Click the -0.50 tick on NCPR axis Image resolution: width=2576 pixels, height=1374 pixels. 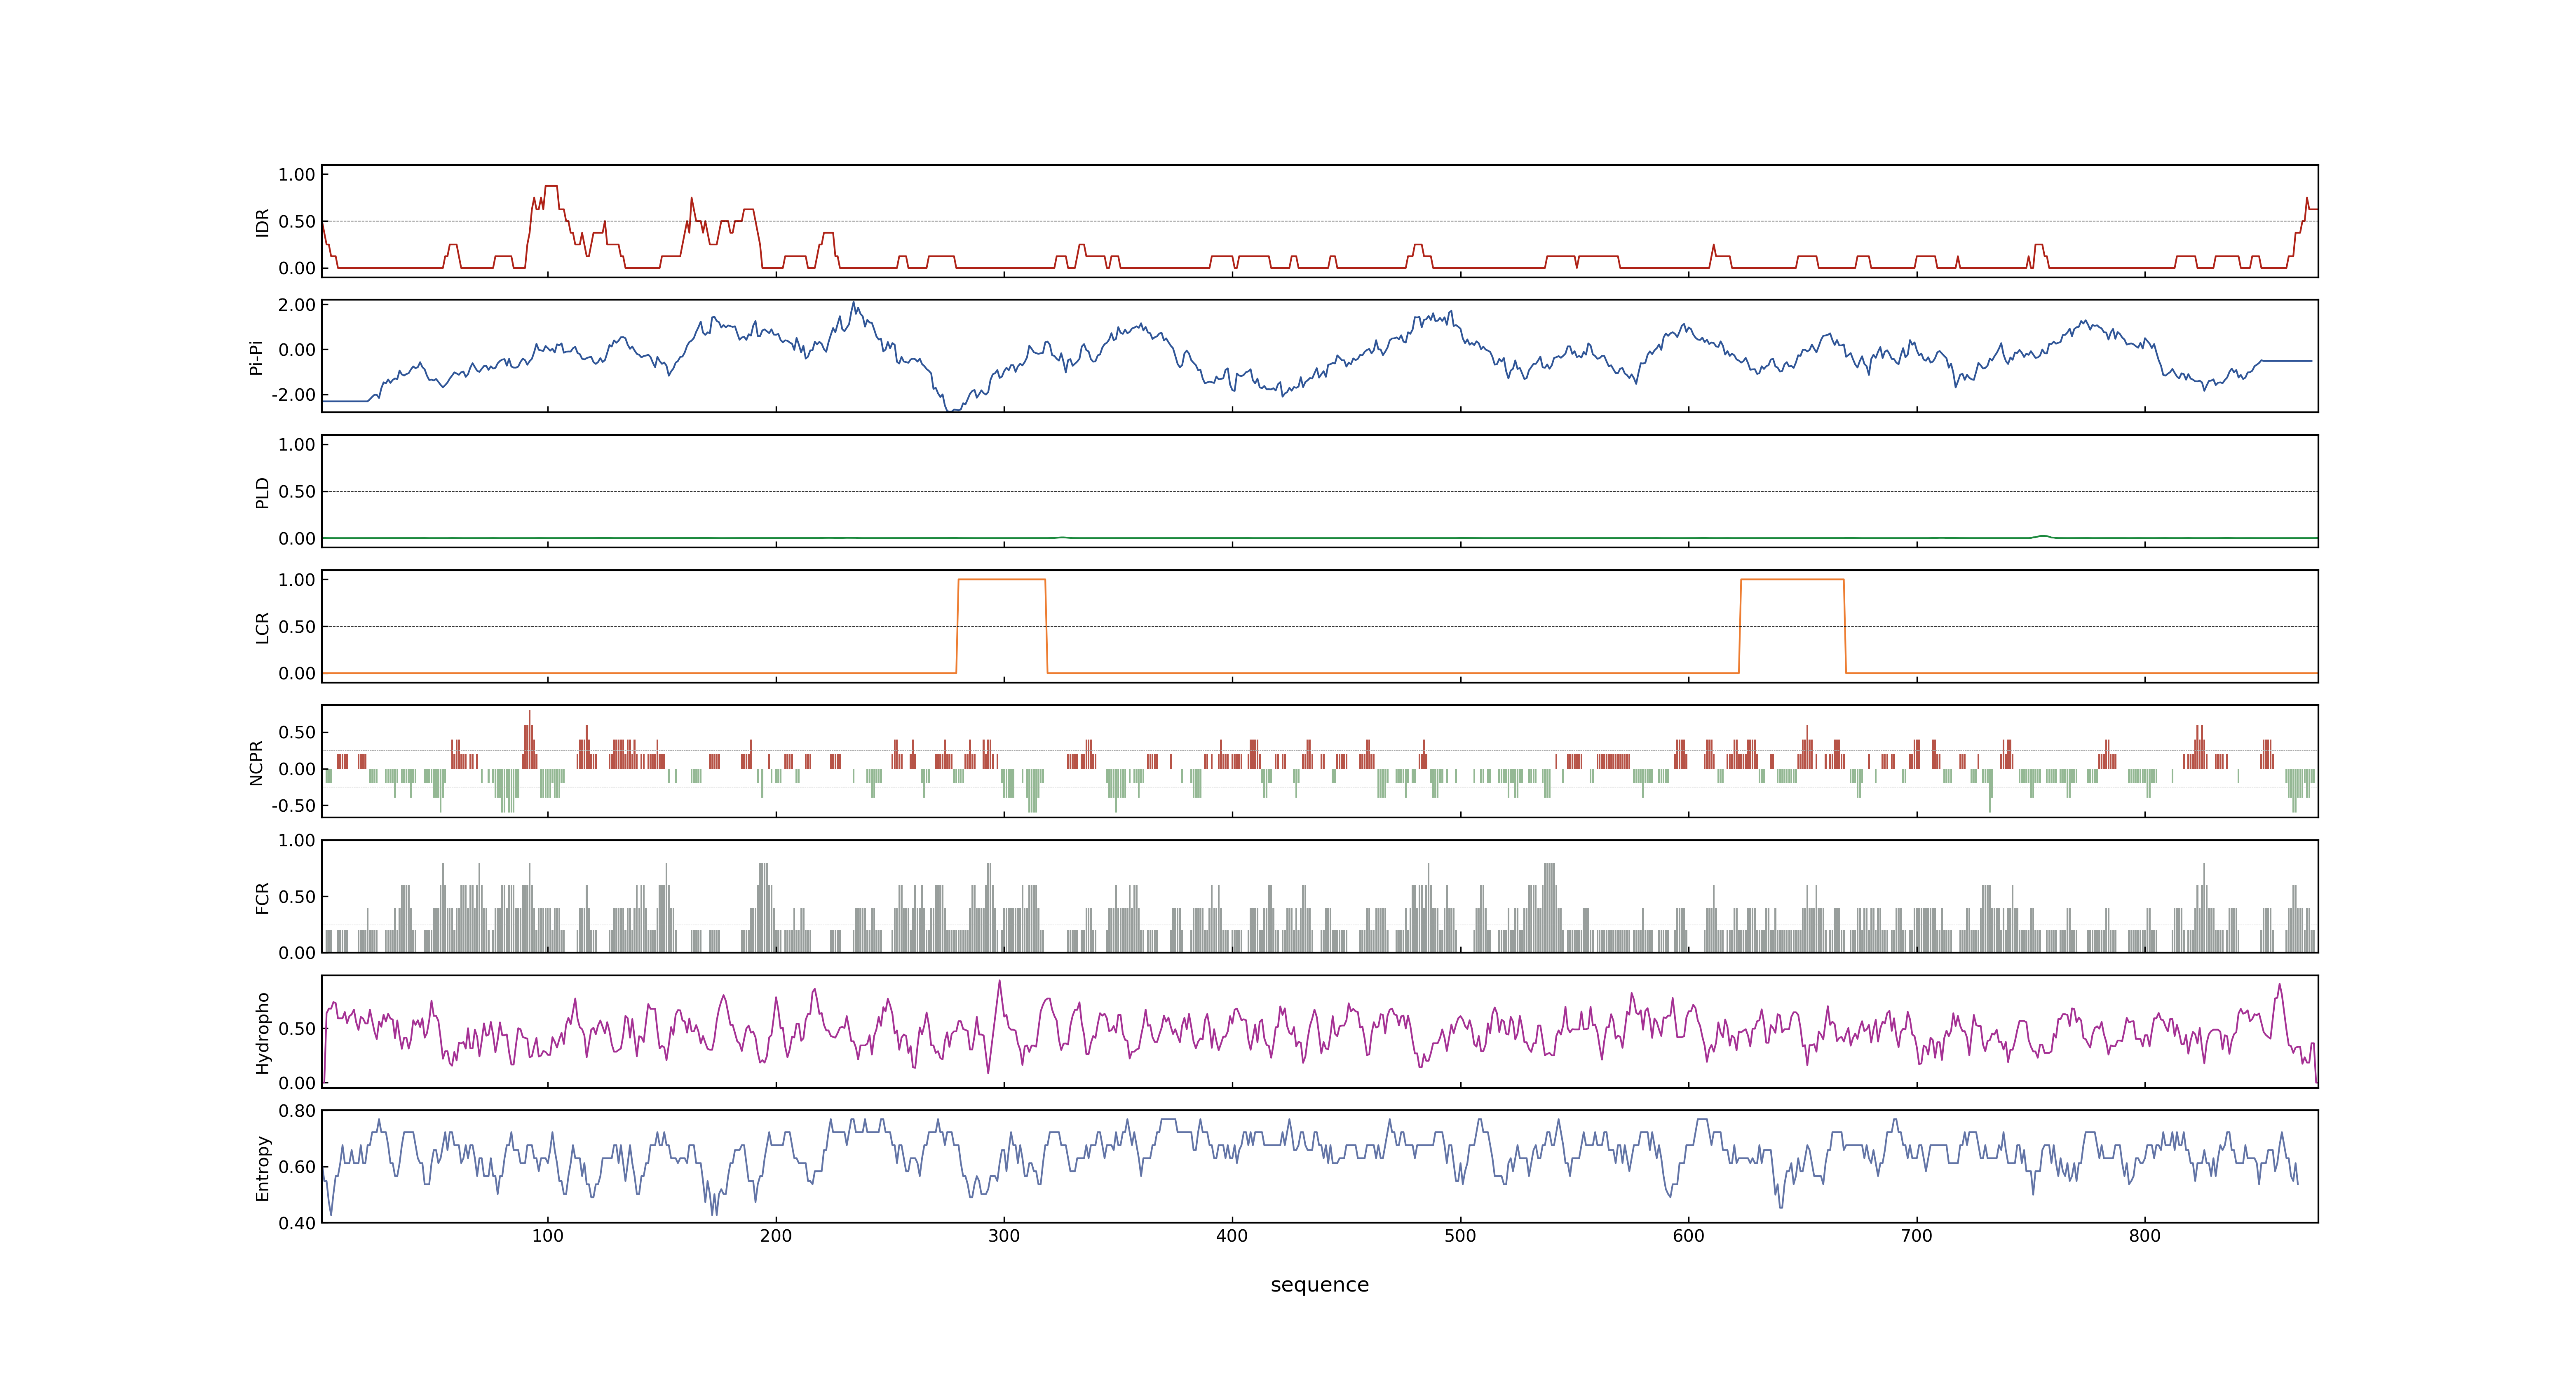click(x=293, y=806)
